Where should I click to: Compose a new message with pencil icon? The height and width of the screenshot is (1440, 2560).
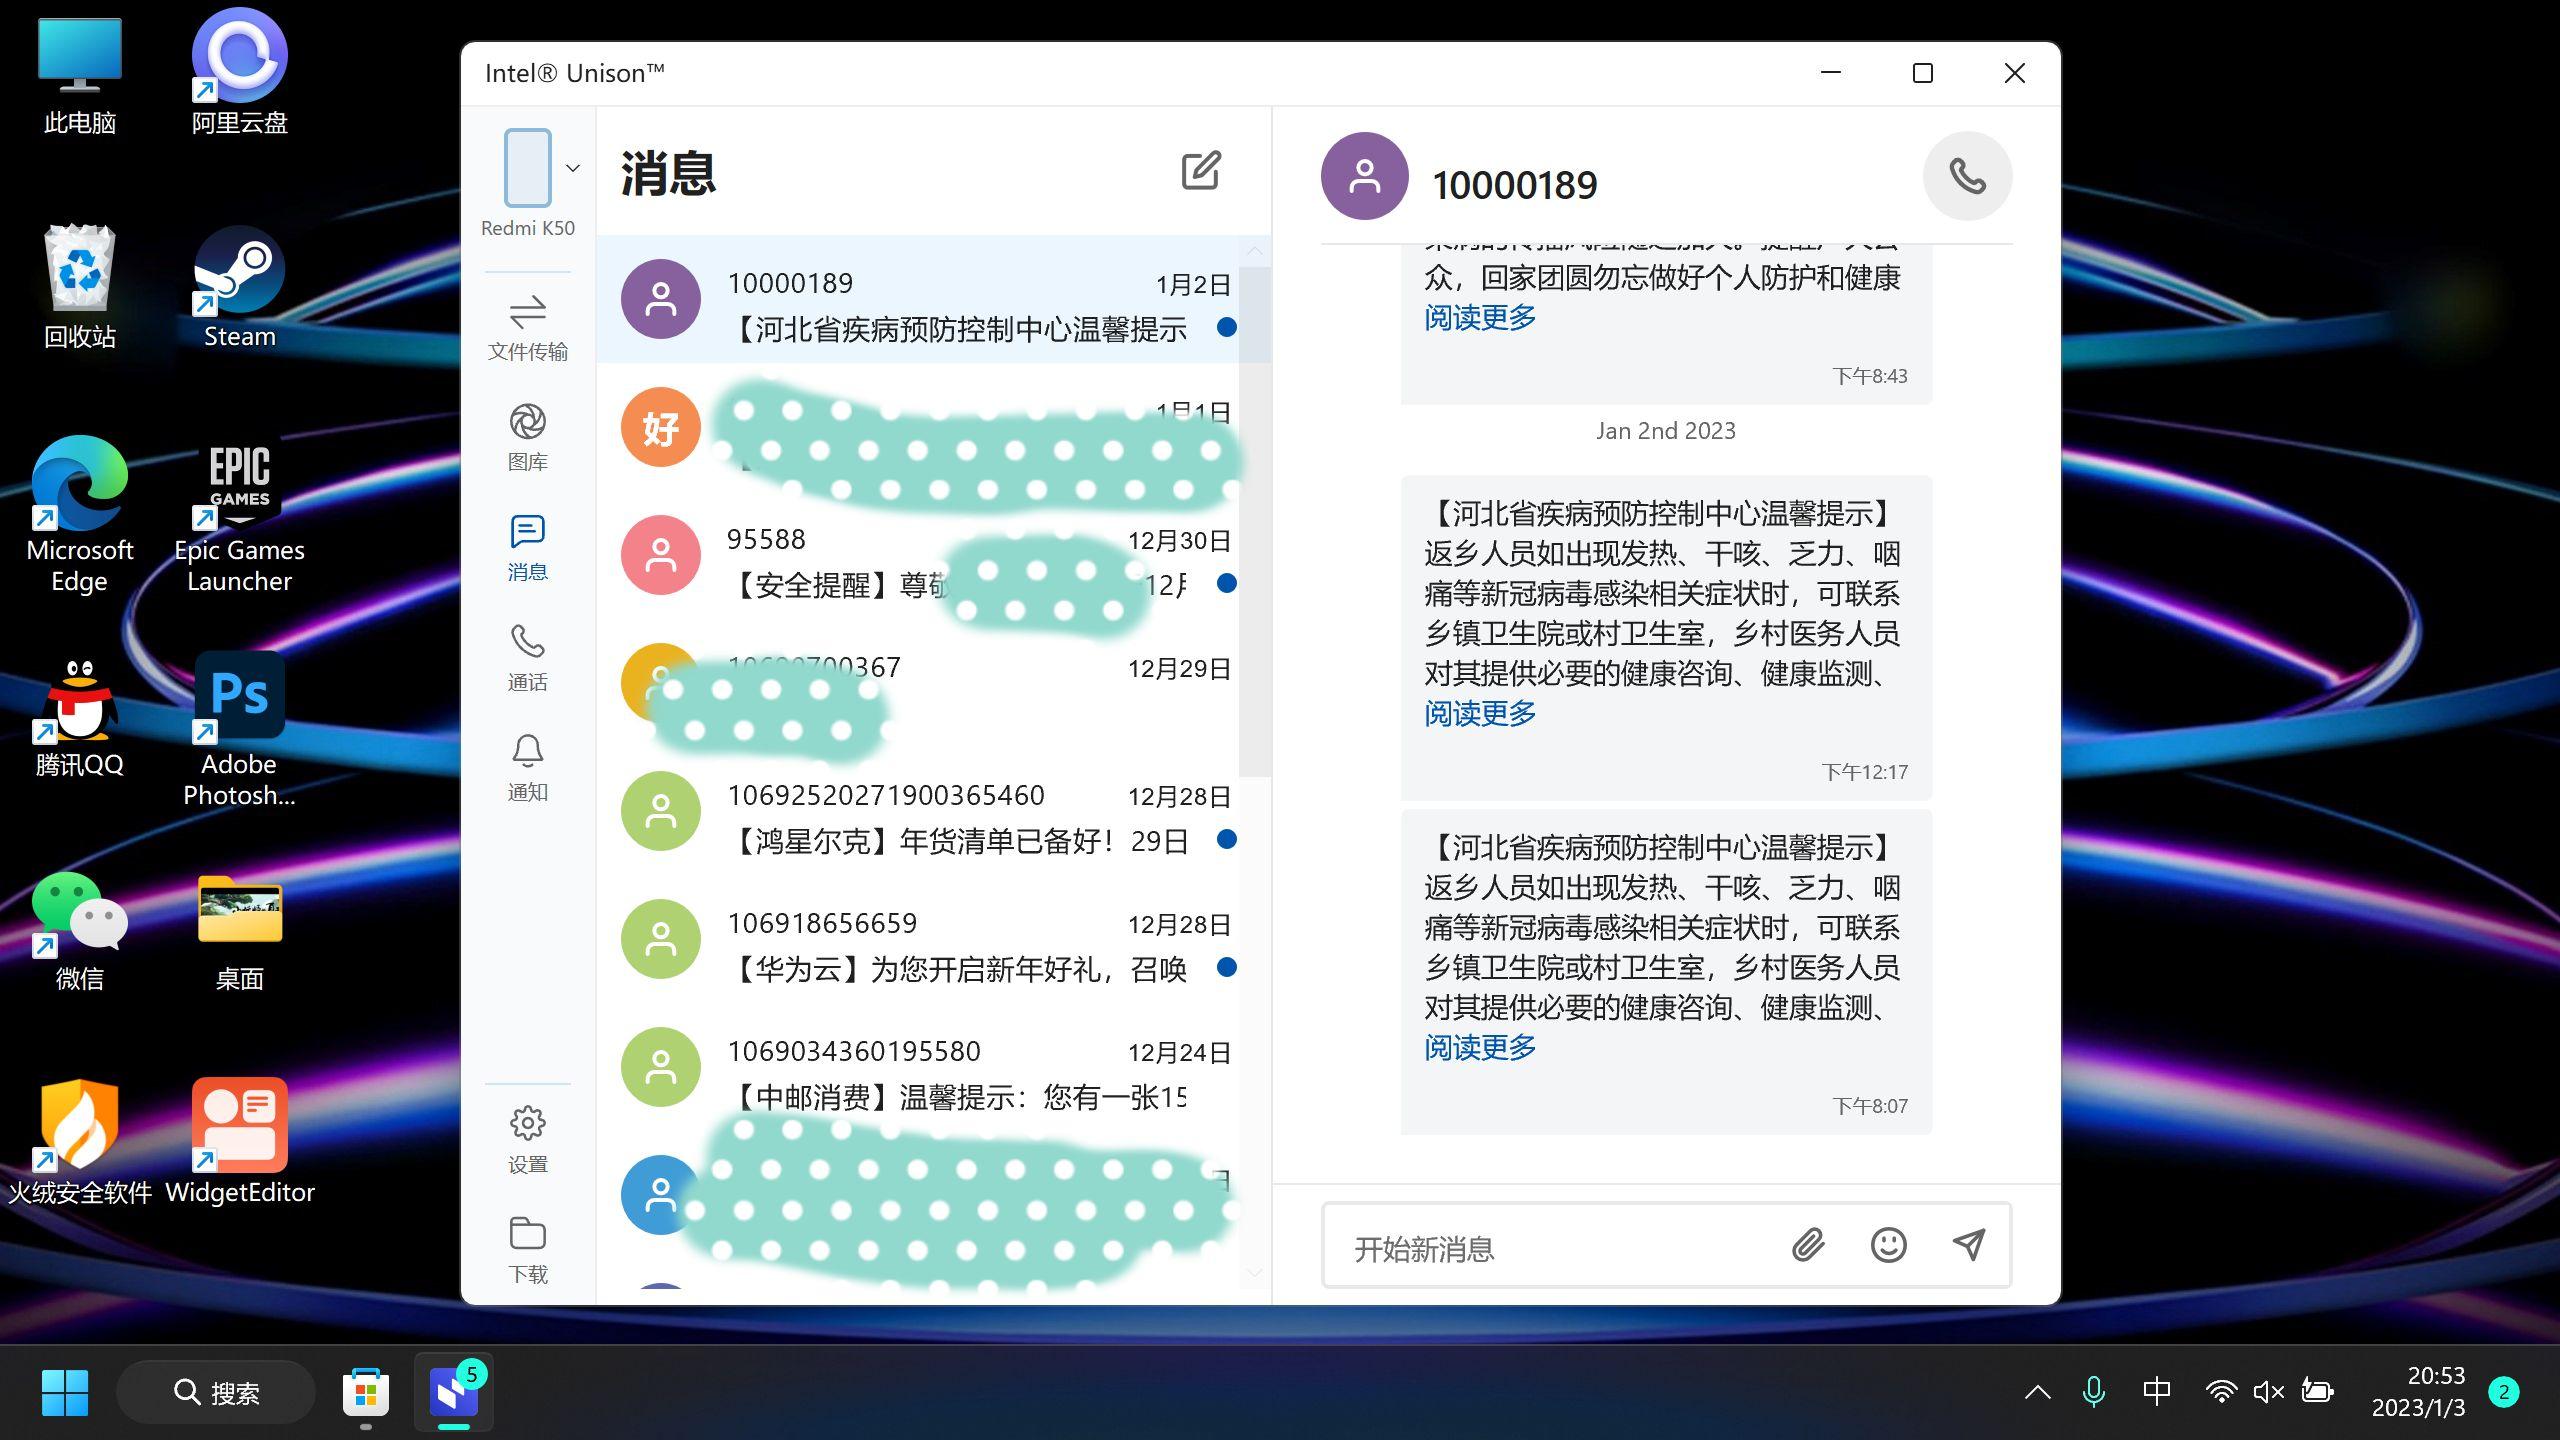coord(1200,171)
